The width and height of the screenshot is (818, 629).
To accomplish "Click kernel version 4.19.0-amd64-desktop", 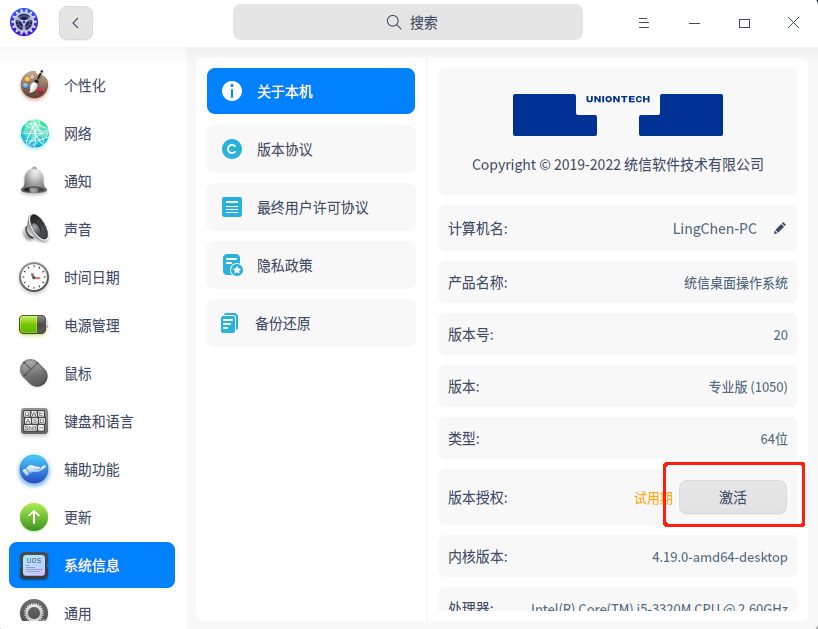I will point(719,557).
